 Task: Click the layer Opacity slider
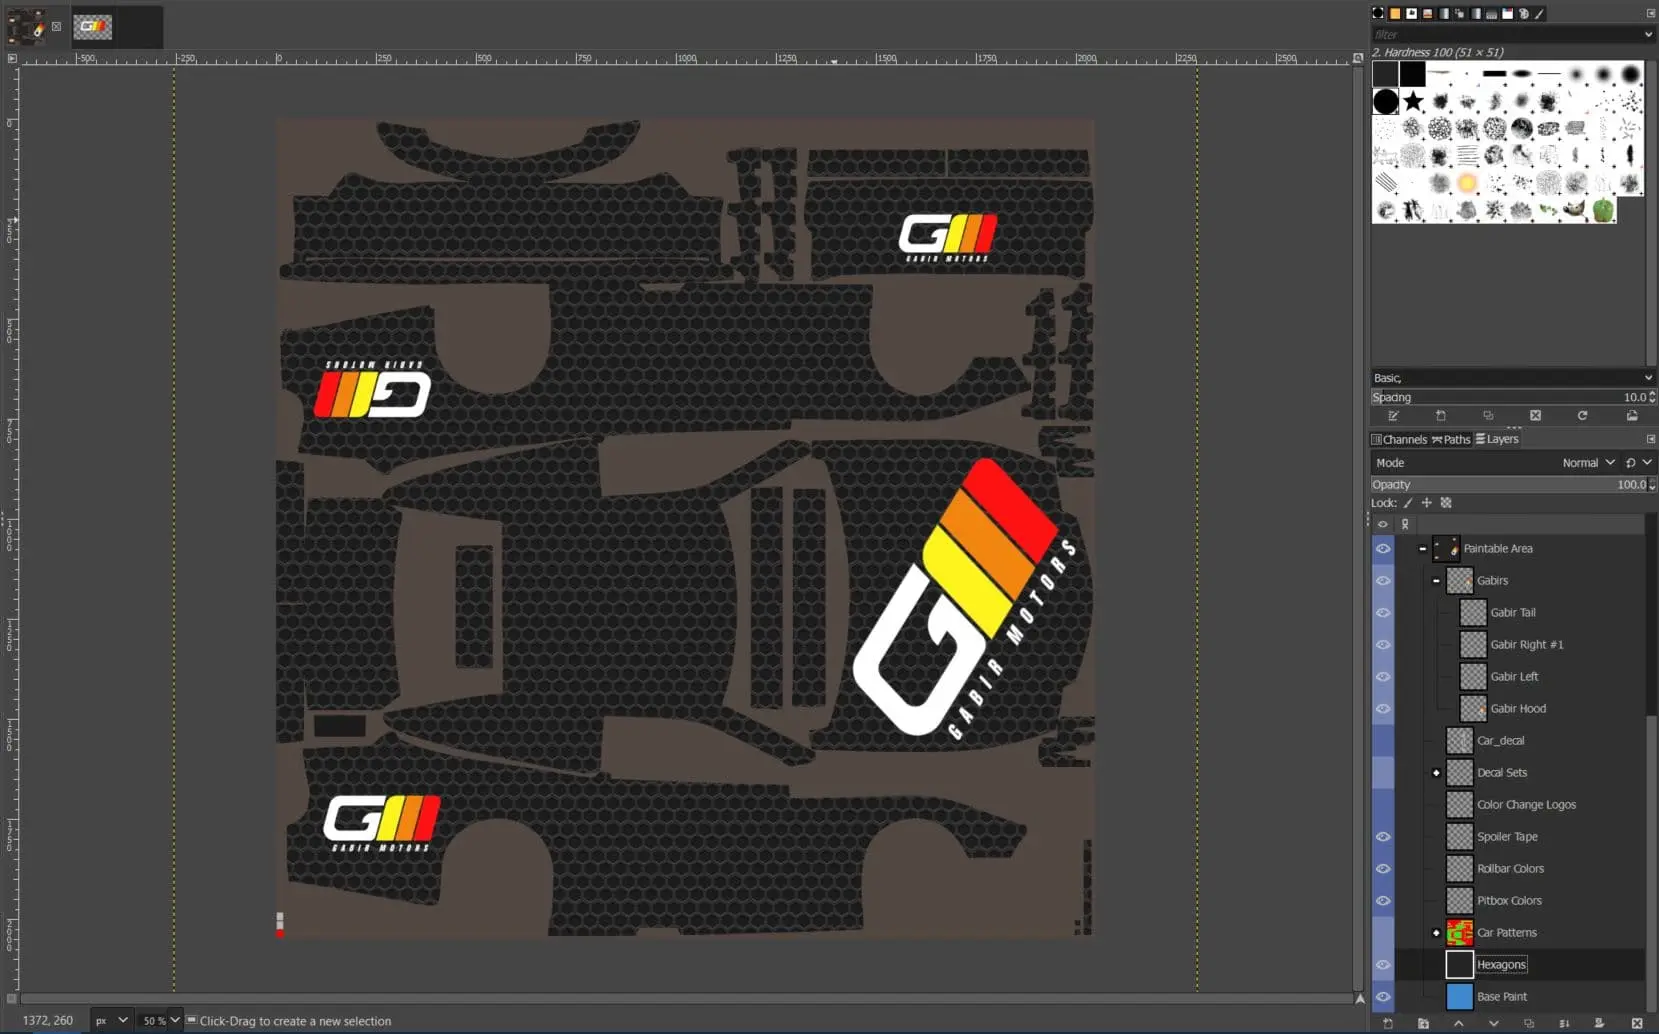(x=1500, y=485)
